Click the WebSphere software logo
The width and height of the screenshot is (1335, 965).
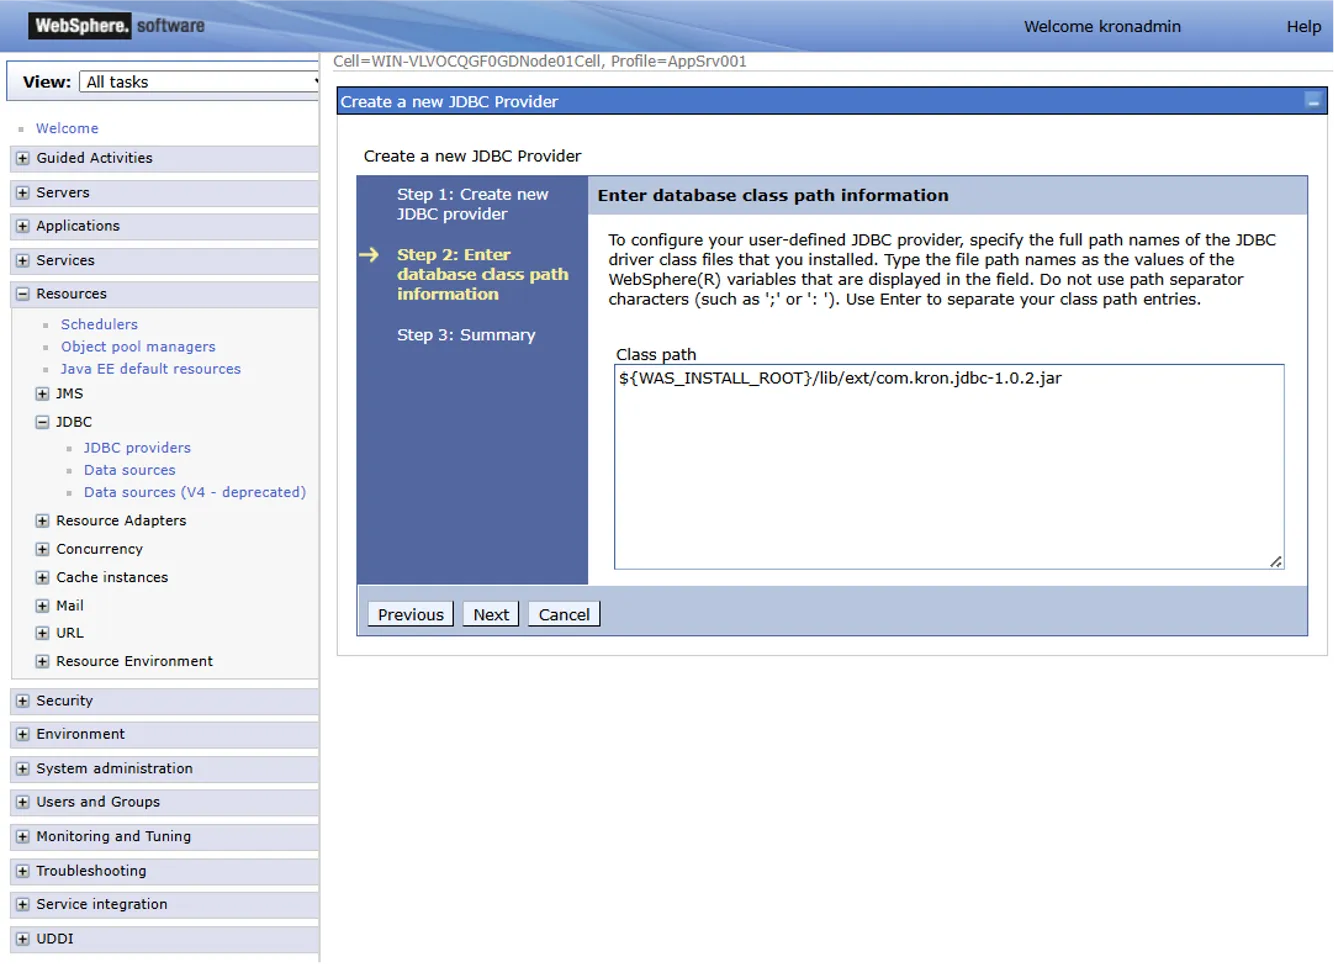(117, 26)
